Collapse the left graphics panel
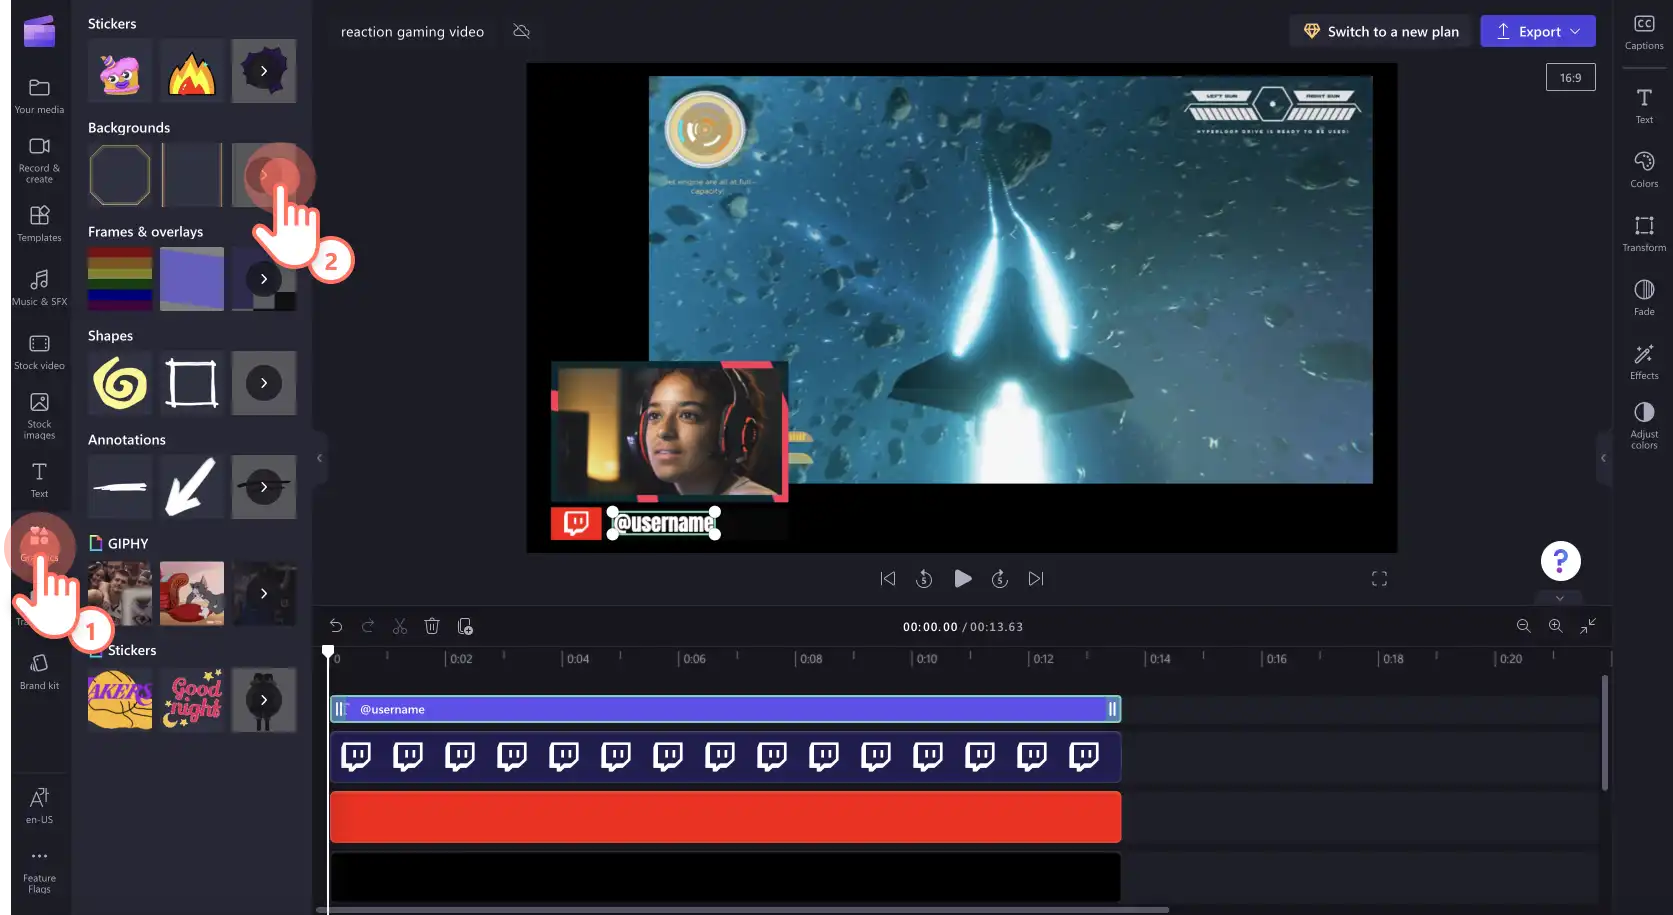This screenshot has width=1673, height=915. [320, 458]
